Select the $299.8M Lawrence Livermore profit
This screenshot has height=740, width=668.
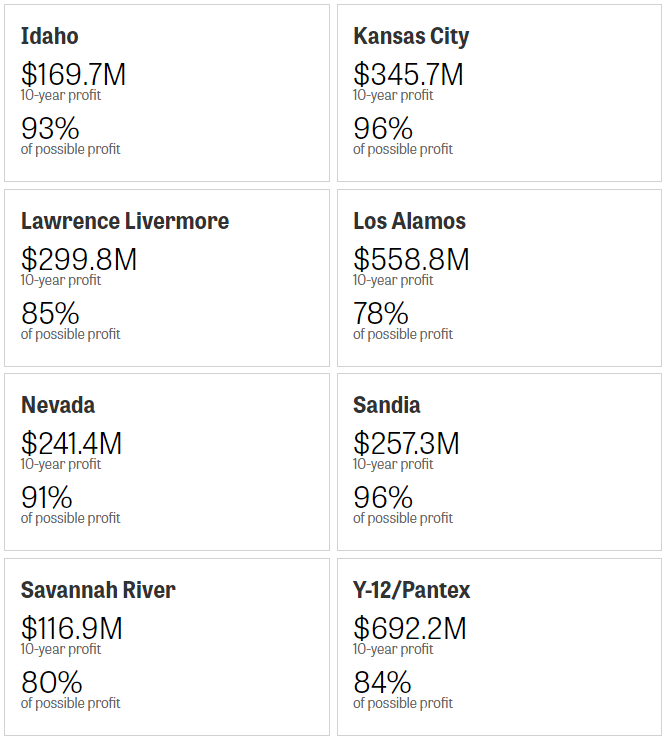pos(78,259)
